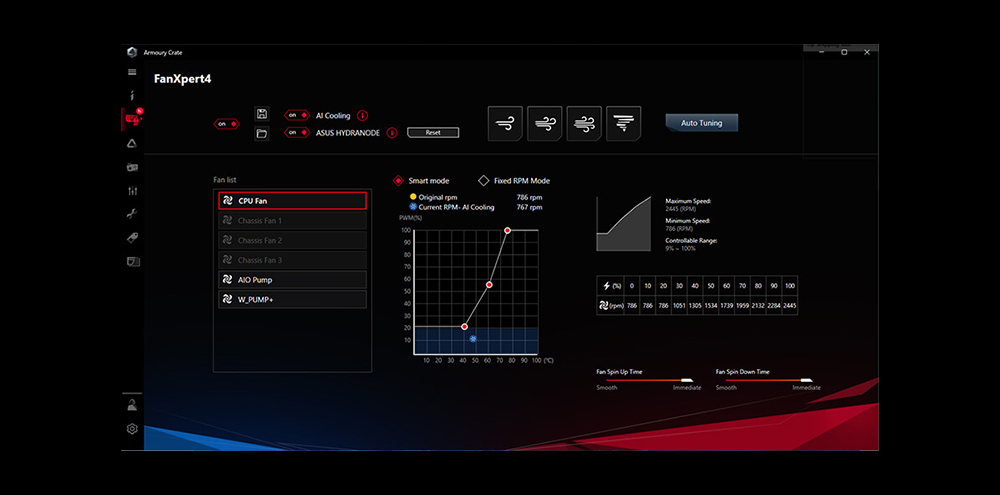
Task: Click the Maximum Speed label
Action: pyautogui.click(x=688, y=201)
